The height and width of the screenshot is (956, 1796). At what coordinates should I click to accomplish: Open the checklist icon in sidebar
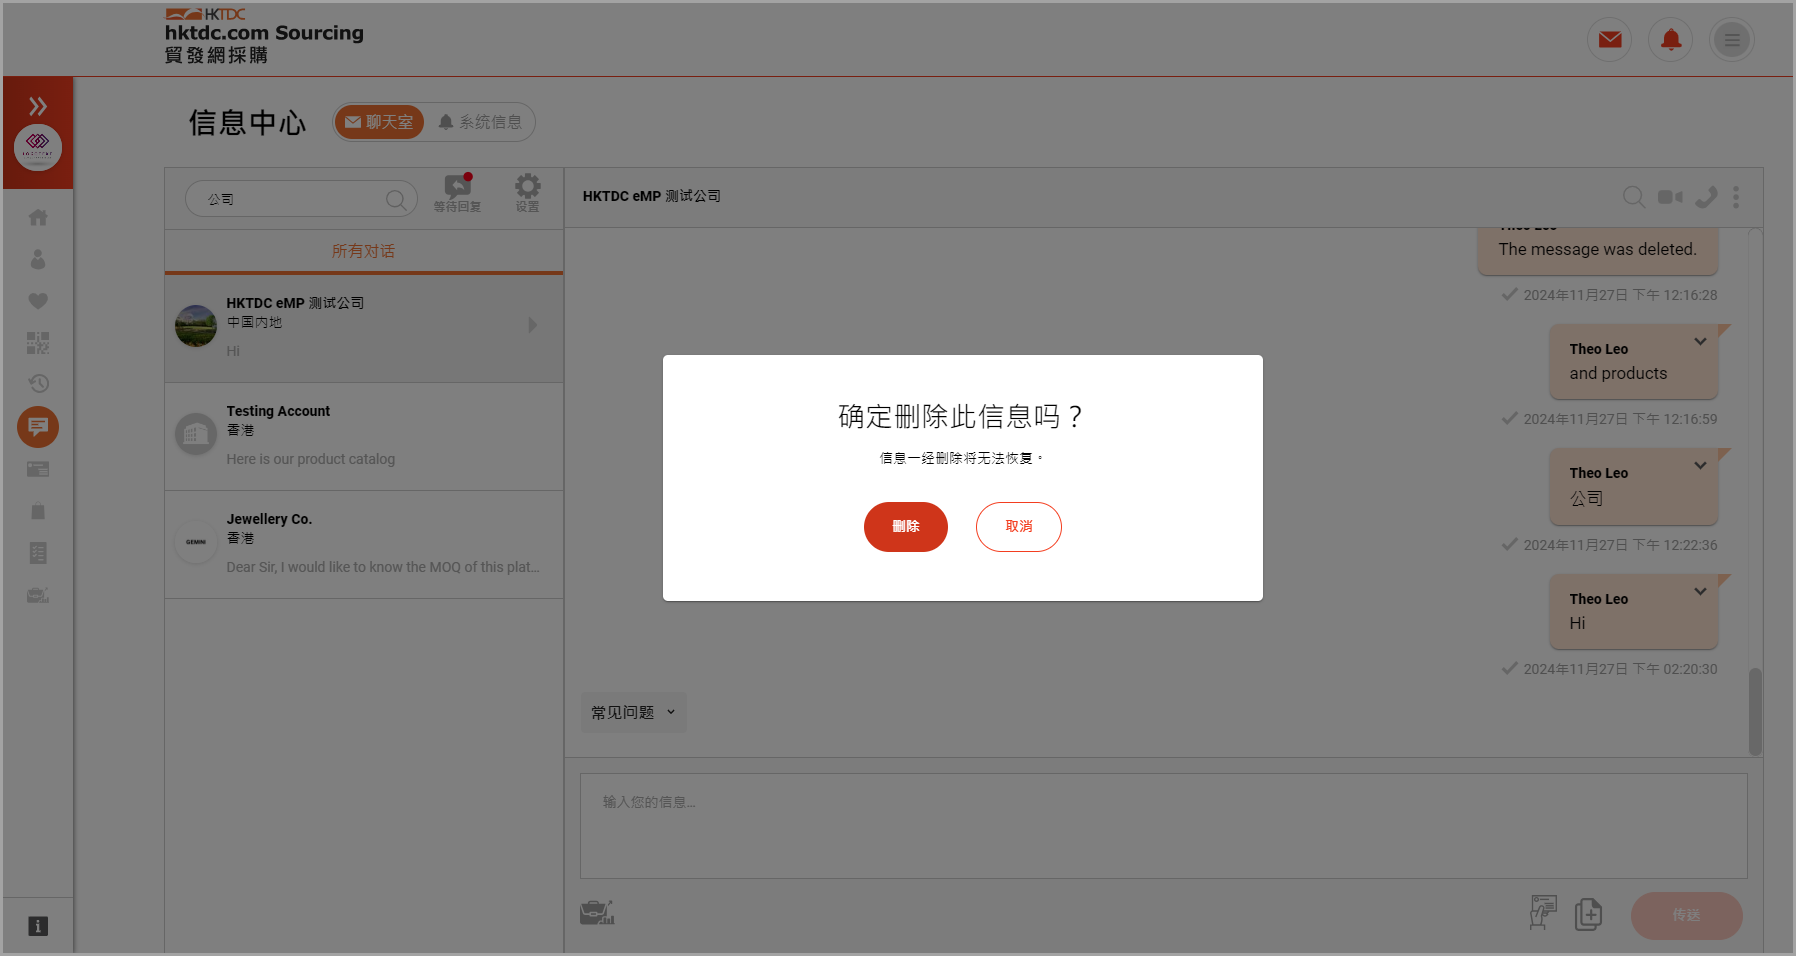click(38, 553)
